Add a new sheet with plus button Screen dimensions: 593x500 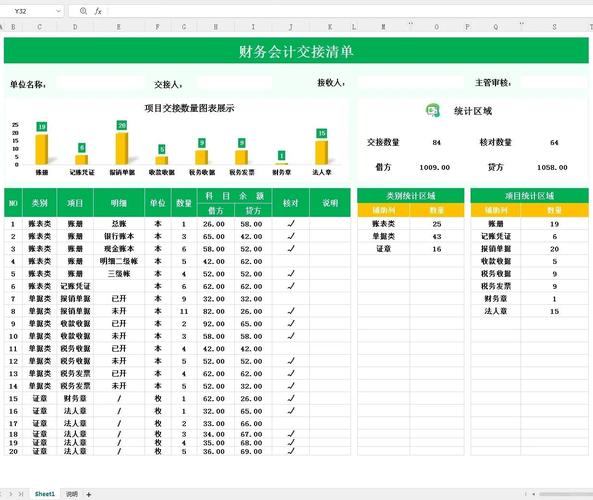tap(88, 494)
